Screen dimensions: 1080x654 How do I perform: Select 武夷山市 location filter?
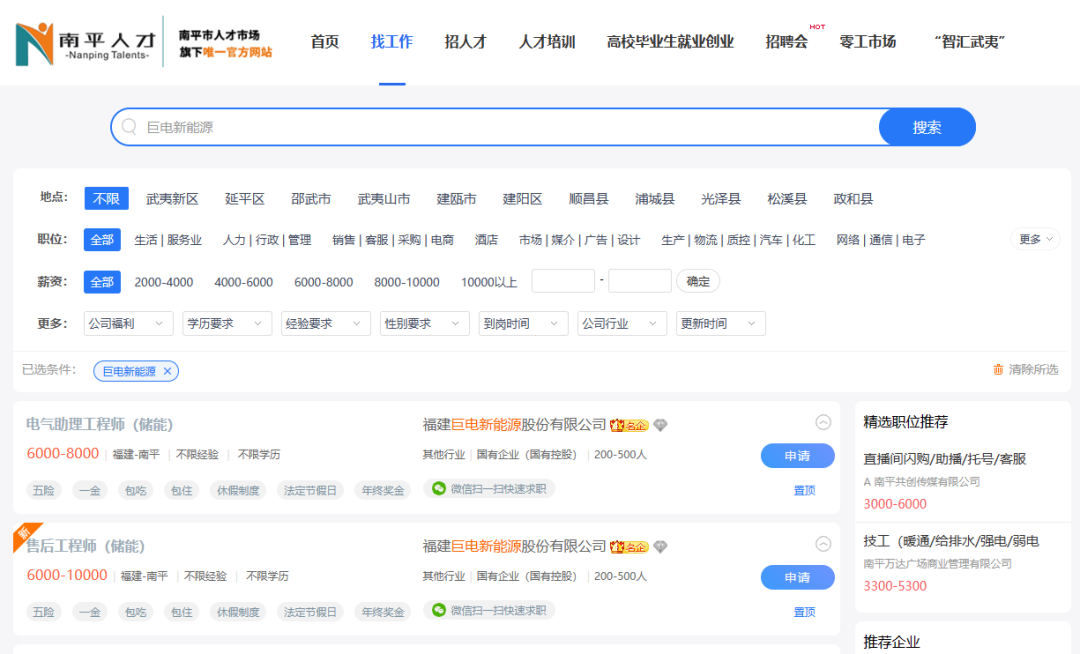pyautogui.click(x=384, y=199)
